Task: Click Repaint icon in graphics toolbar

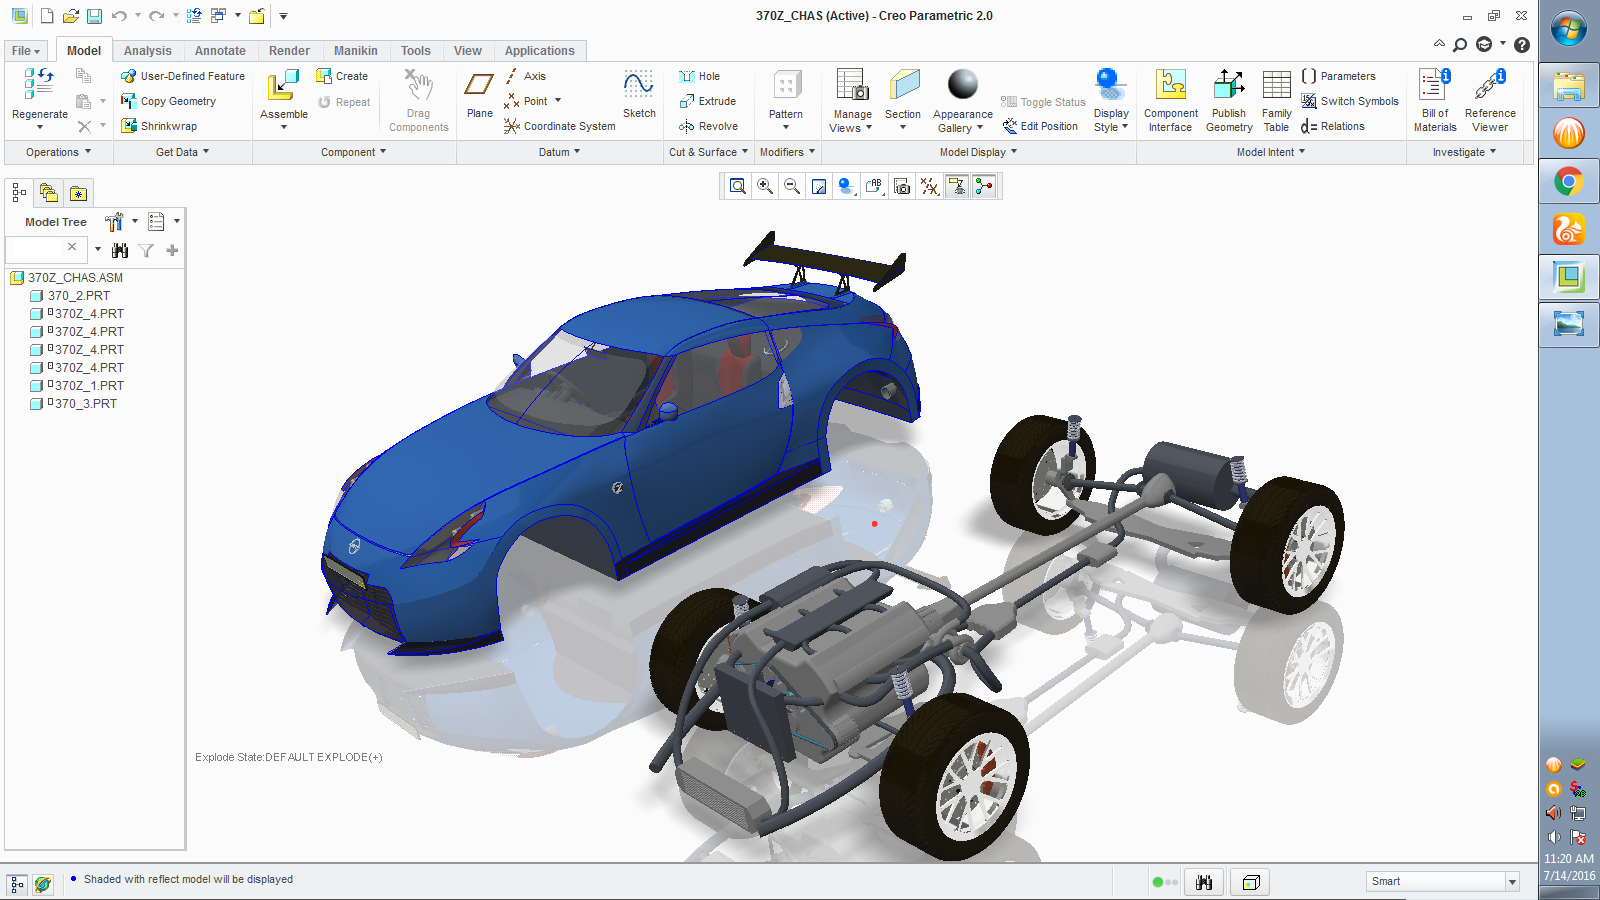Action: pos(819,186)
